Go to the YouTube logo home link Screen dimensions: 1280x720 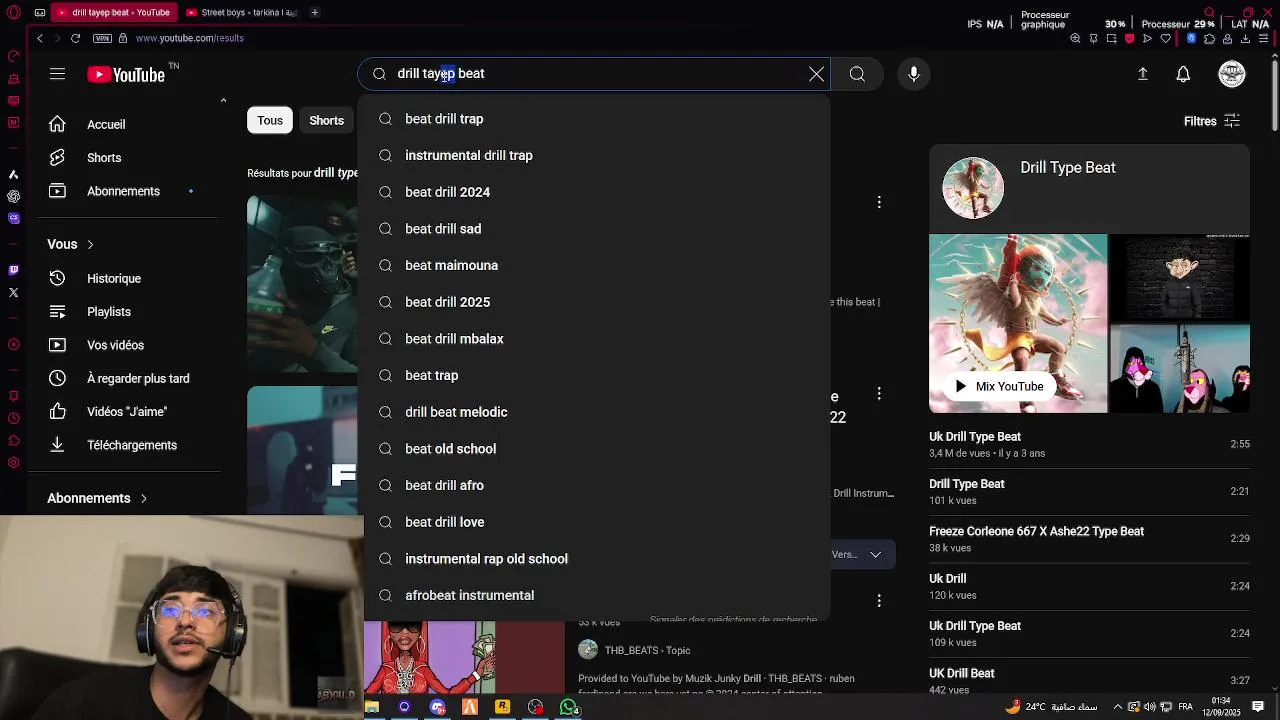[x=125, y=74]
